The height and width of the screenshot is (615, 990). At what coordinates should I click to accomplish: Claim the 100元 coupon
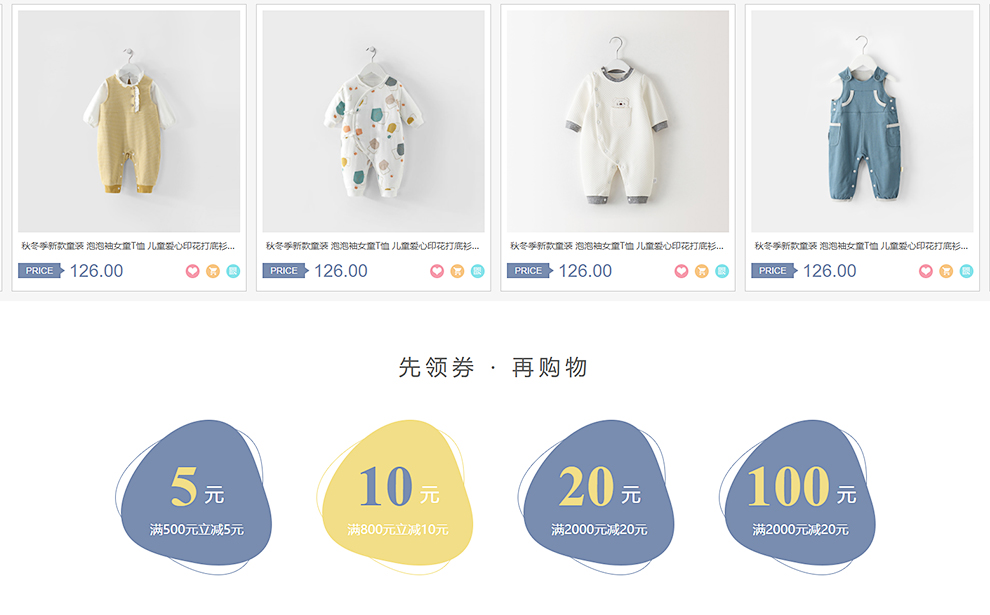click(797, 498)
